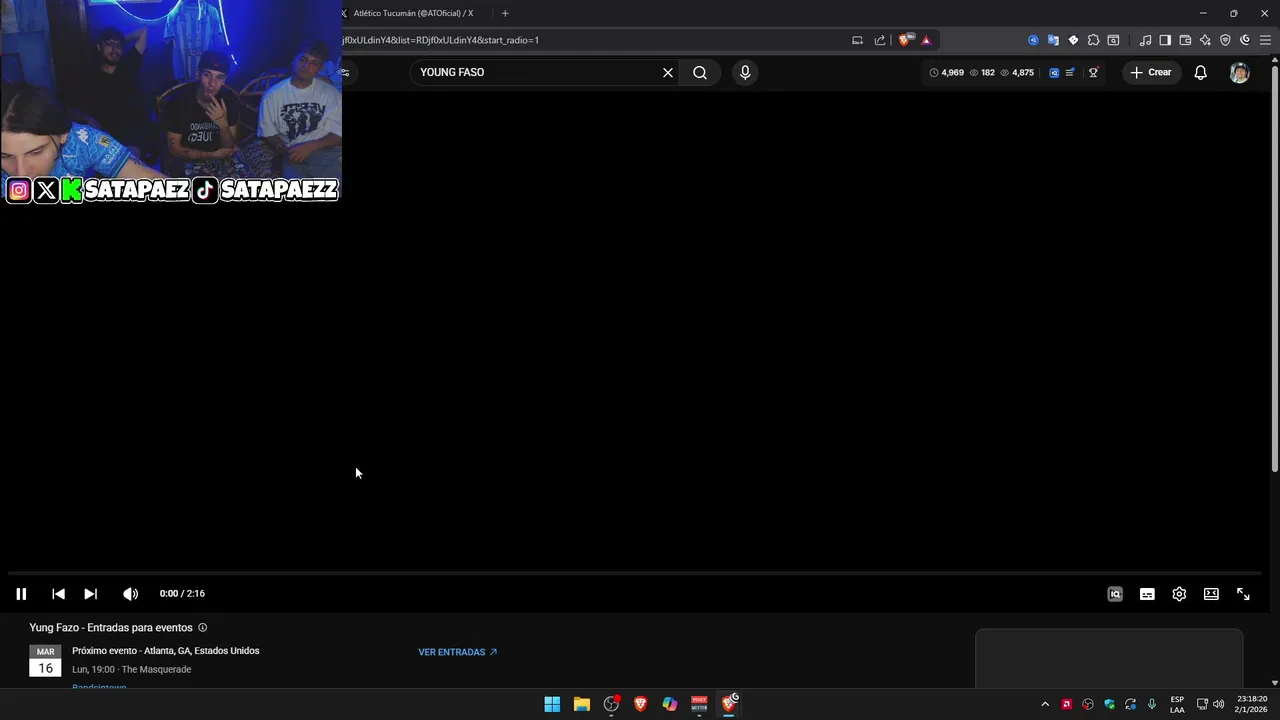This screenshot has height=720, width=1280.
Task: Click the vidIQ list icon near stats
Action: pos(1070,72)
